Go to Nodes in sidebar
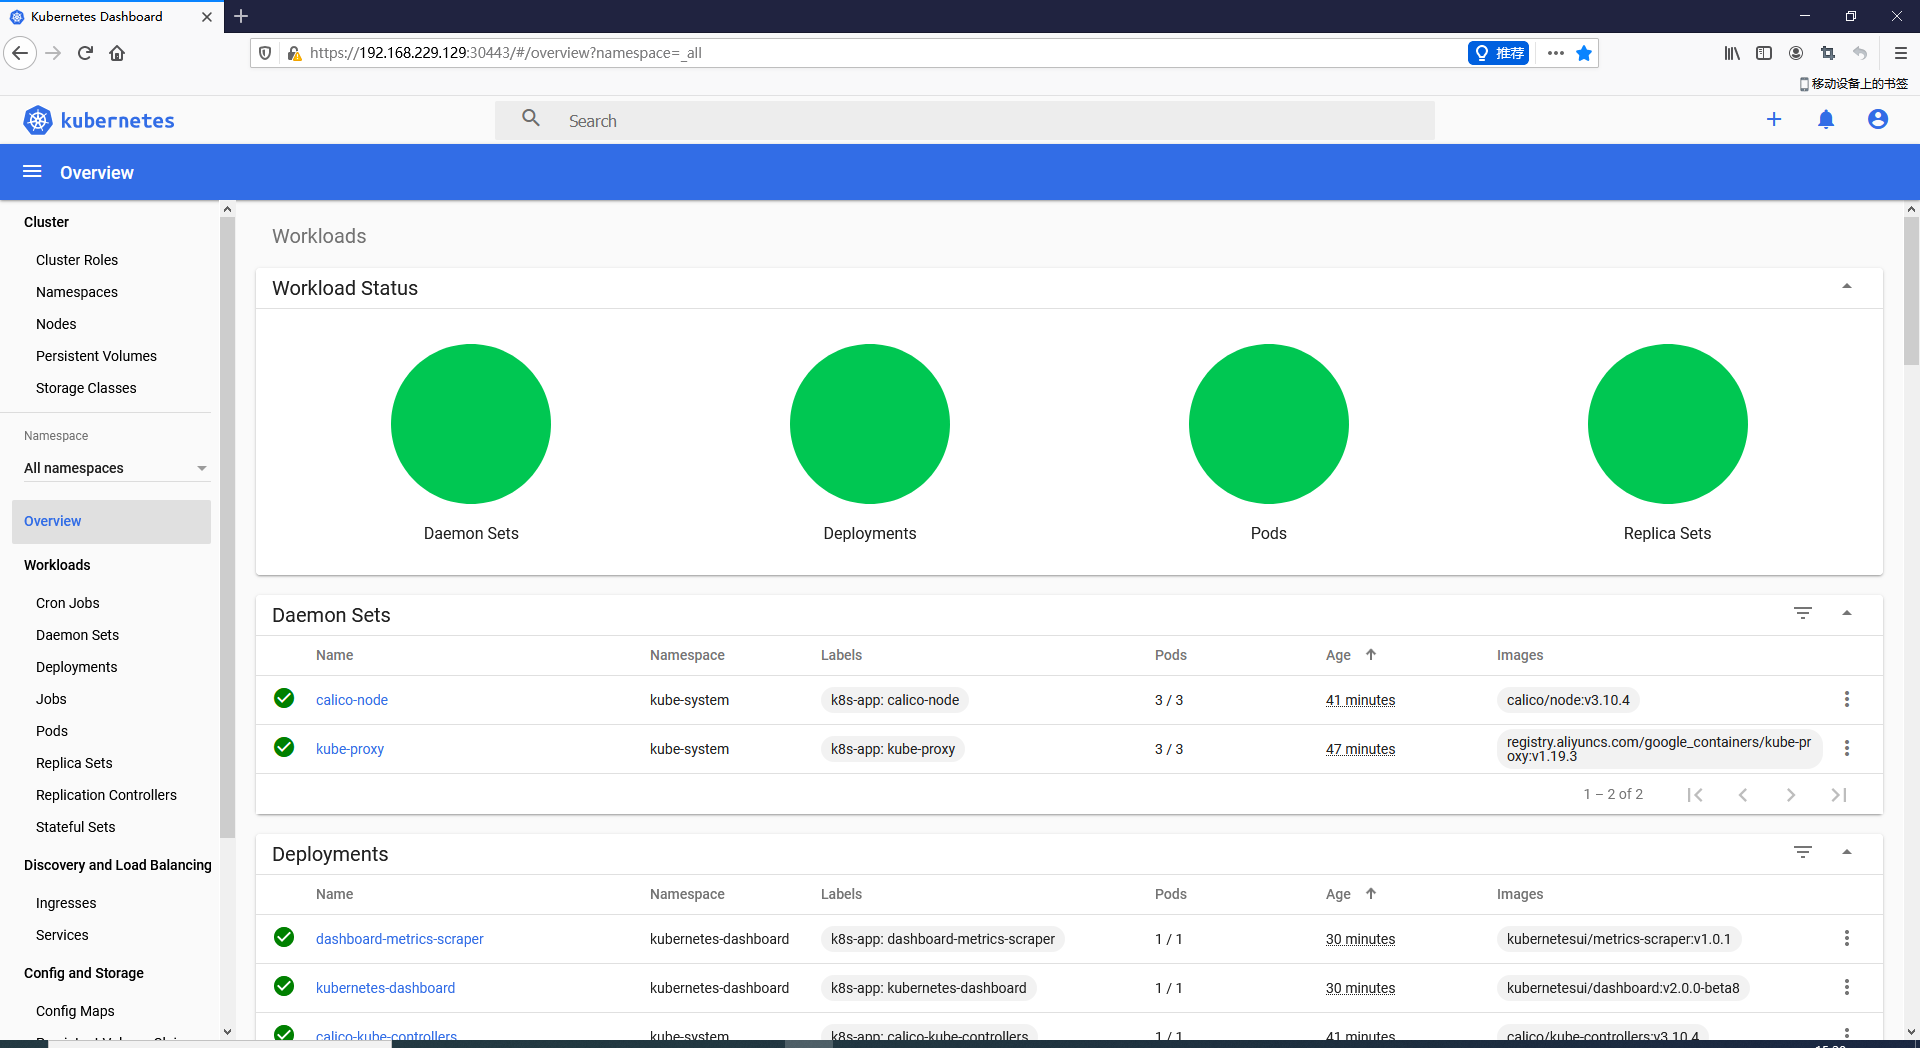 [x=56, y=324]
